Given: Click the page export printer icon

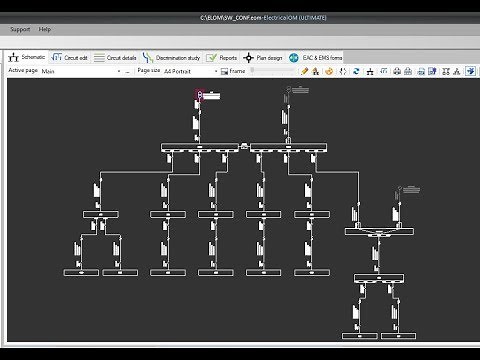Looking at the screenshot, I should (x=421, y=71).
